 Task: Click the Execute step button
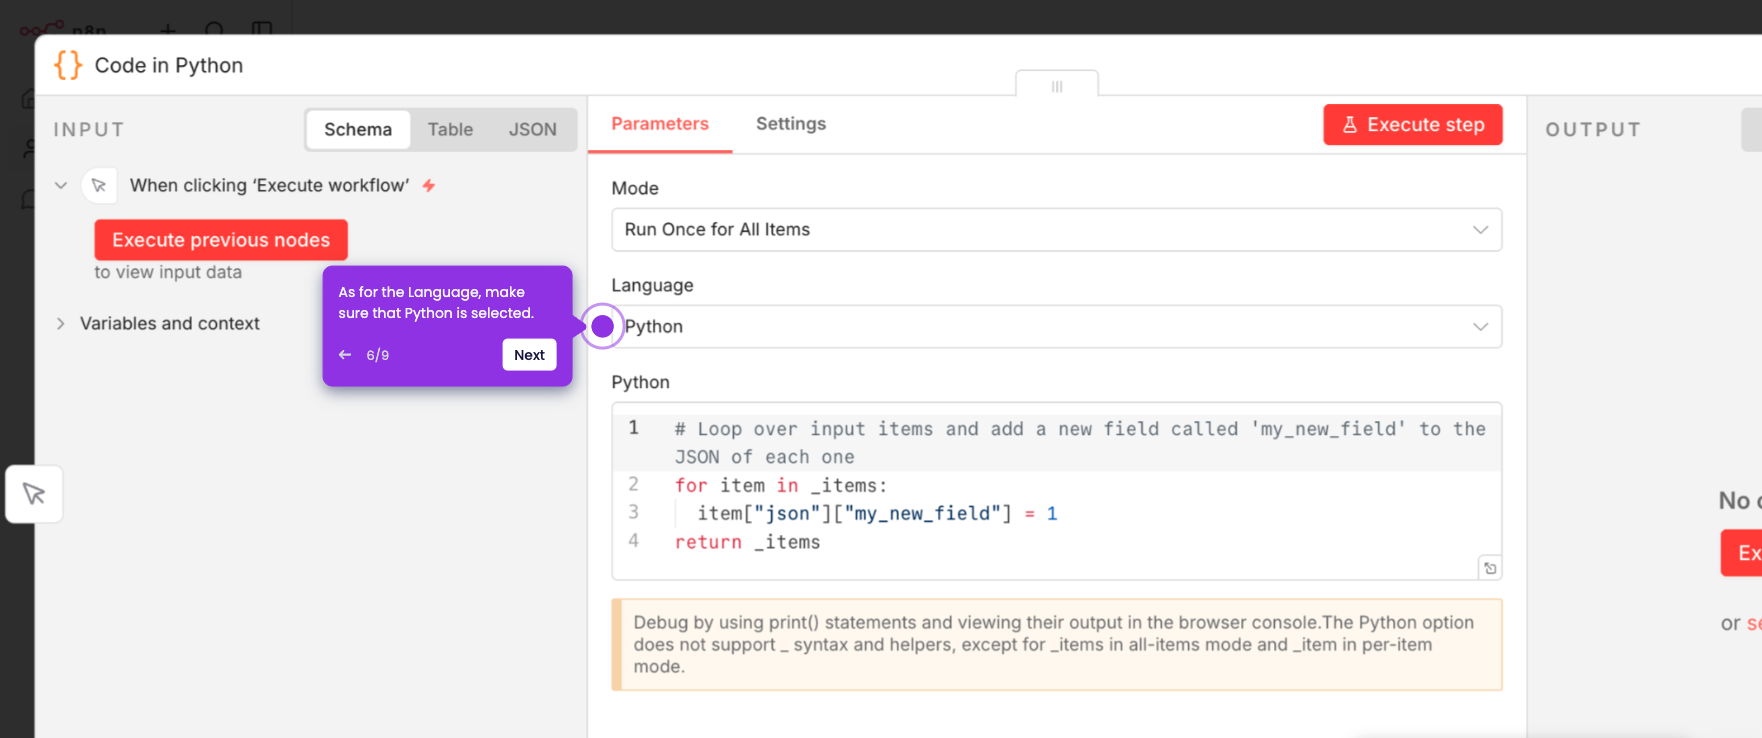[1412, 125]
